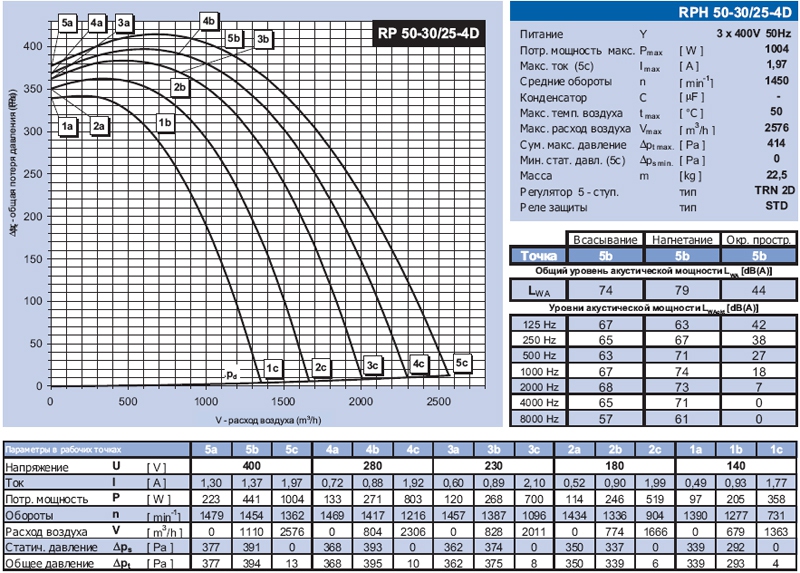Click the 1a label near pressure axis
Screen dimensions: 800x573
[68, 126]
